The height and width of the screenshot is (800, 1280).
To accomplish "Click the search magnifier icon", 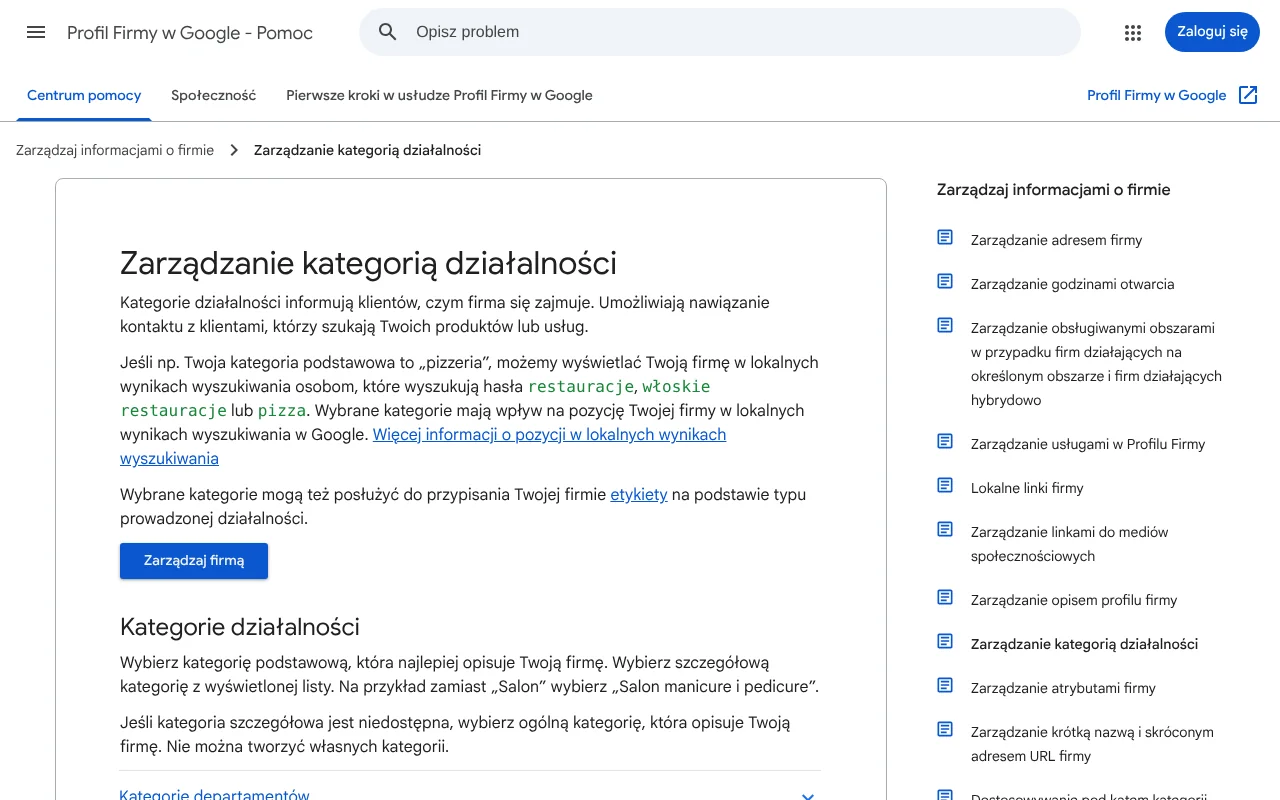I will click(388, 32).
